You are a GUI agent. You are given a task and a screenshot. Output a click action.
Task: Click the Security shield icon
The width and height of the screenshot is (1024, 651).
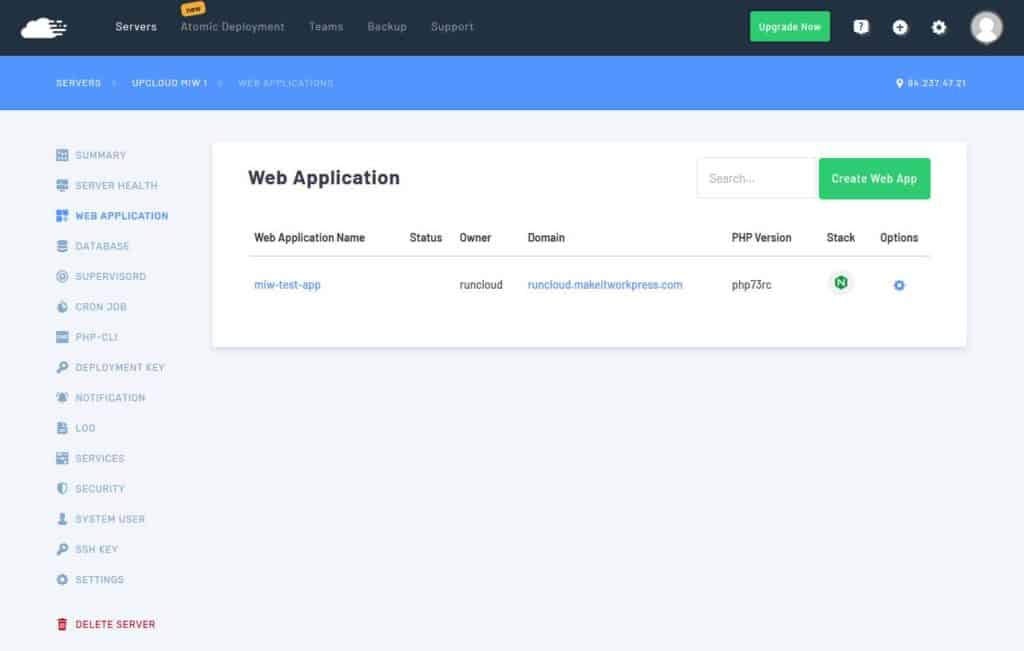[x=62, y=488]
